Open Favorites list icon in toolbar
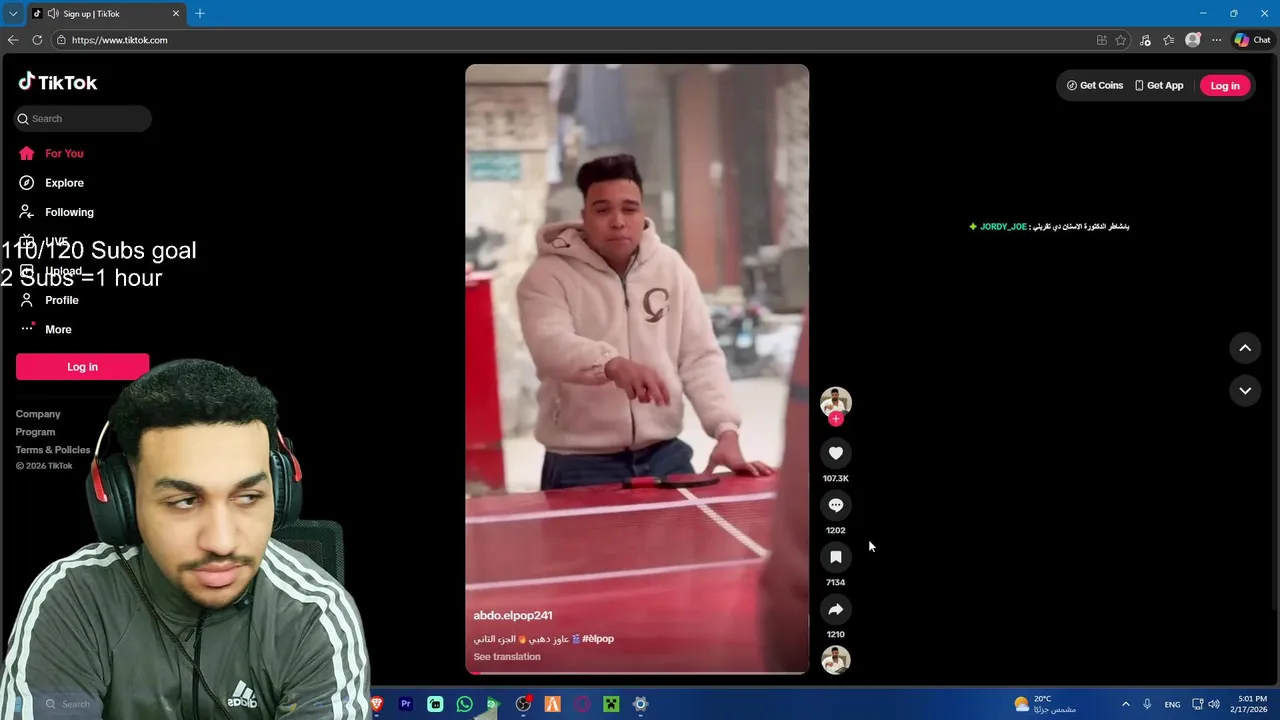Image resolution: width=1280 pixels, height=720 pixels. [x=1168, y=40]
